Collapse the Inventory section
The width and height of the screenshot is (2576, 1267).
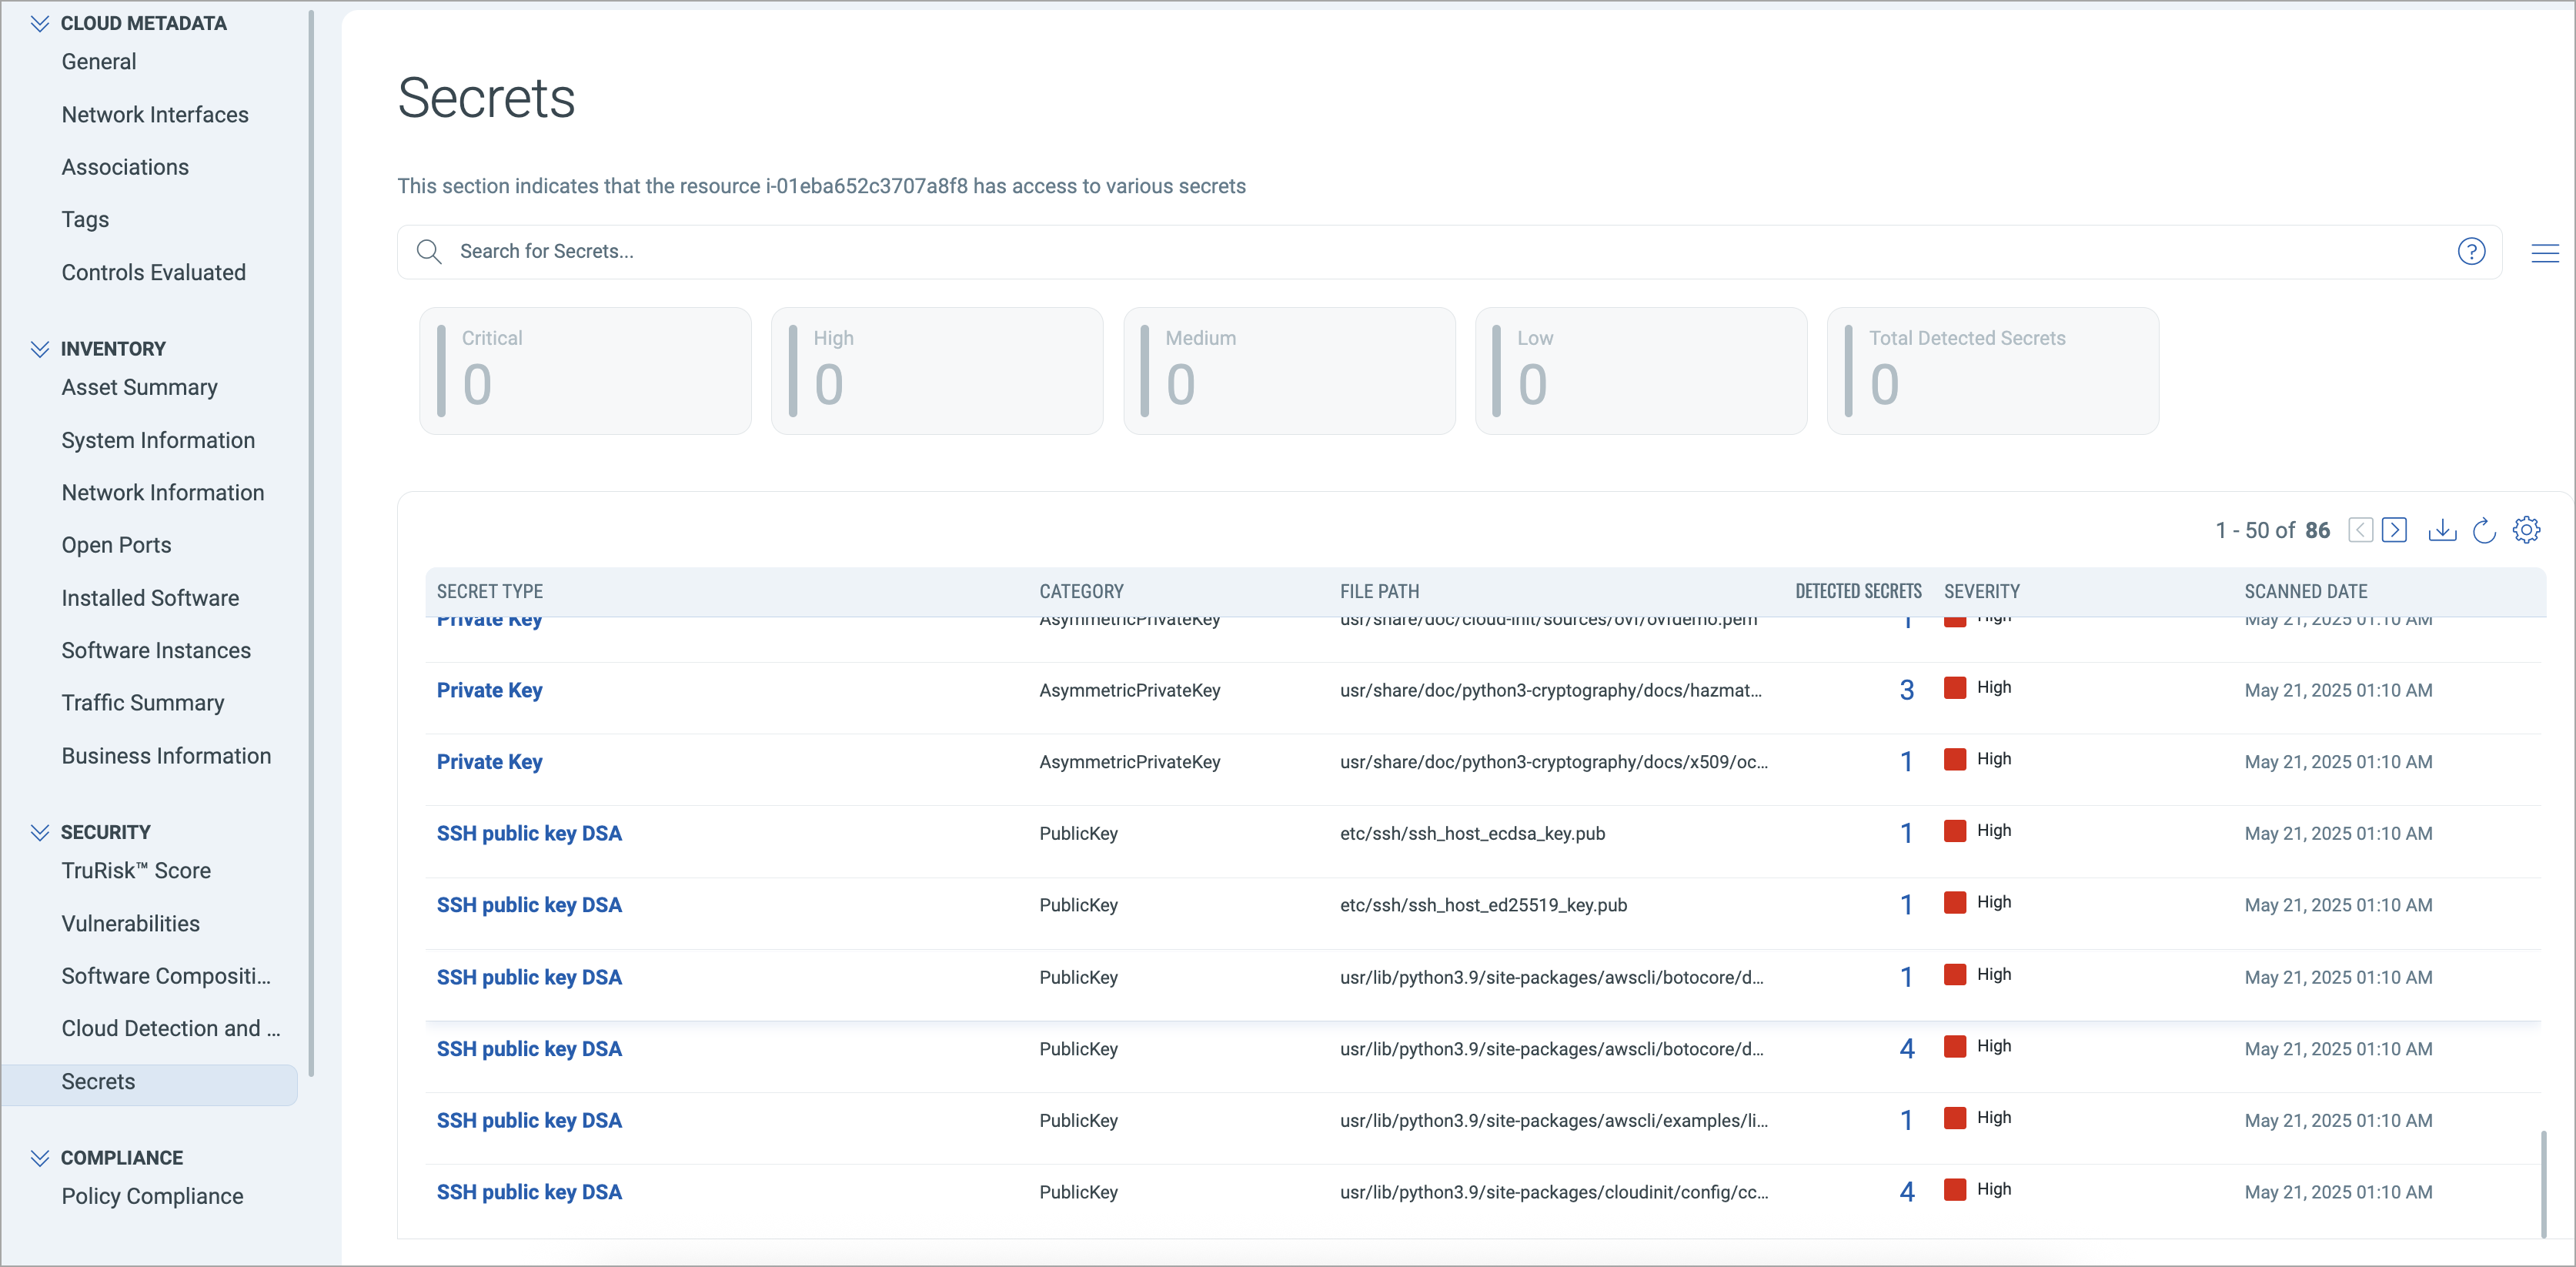[40, 349]
